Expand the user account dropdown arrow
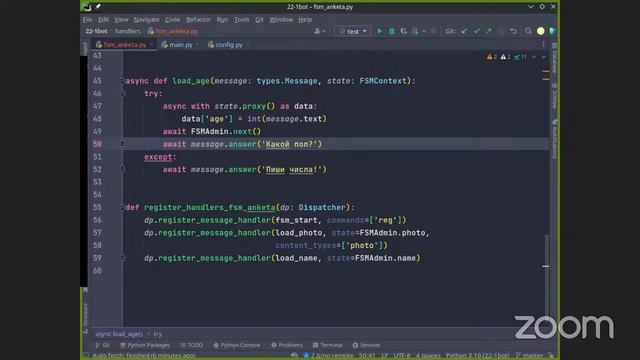Image resolution: width=640 pixels, height=360 pixels. tap(324, 31)
